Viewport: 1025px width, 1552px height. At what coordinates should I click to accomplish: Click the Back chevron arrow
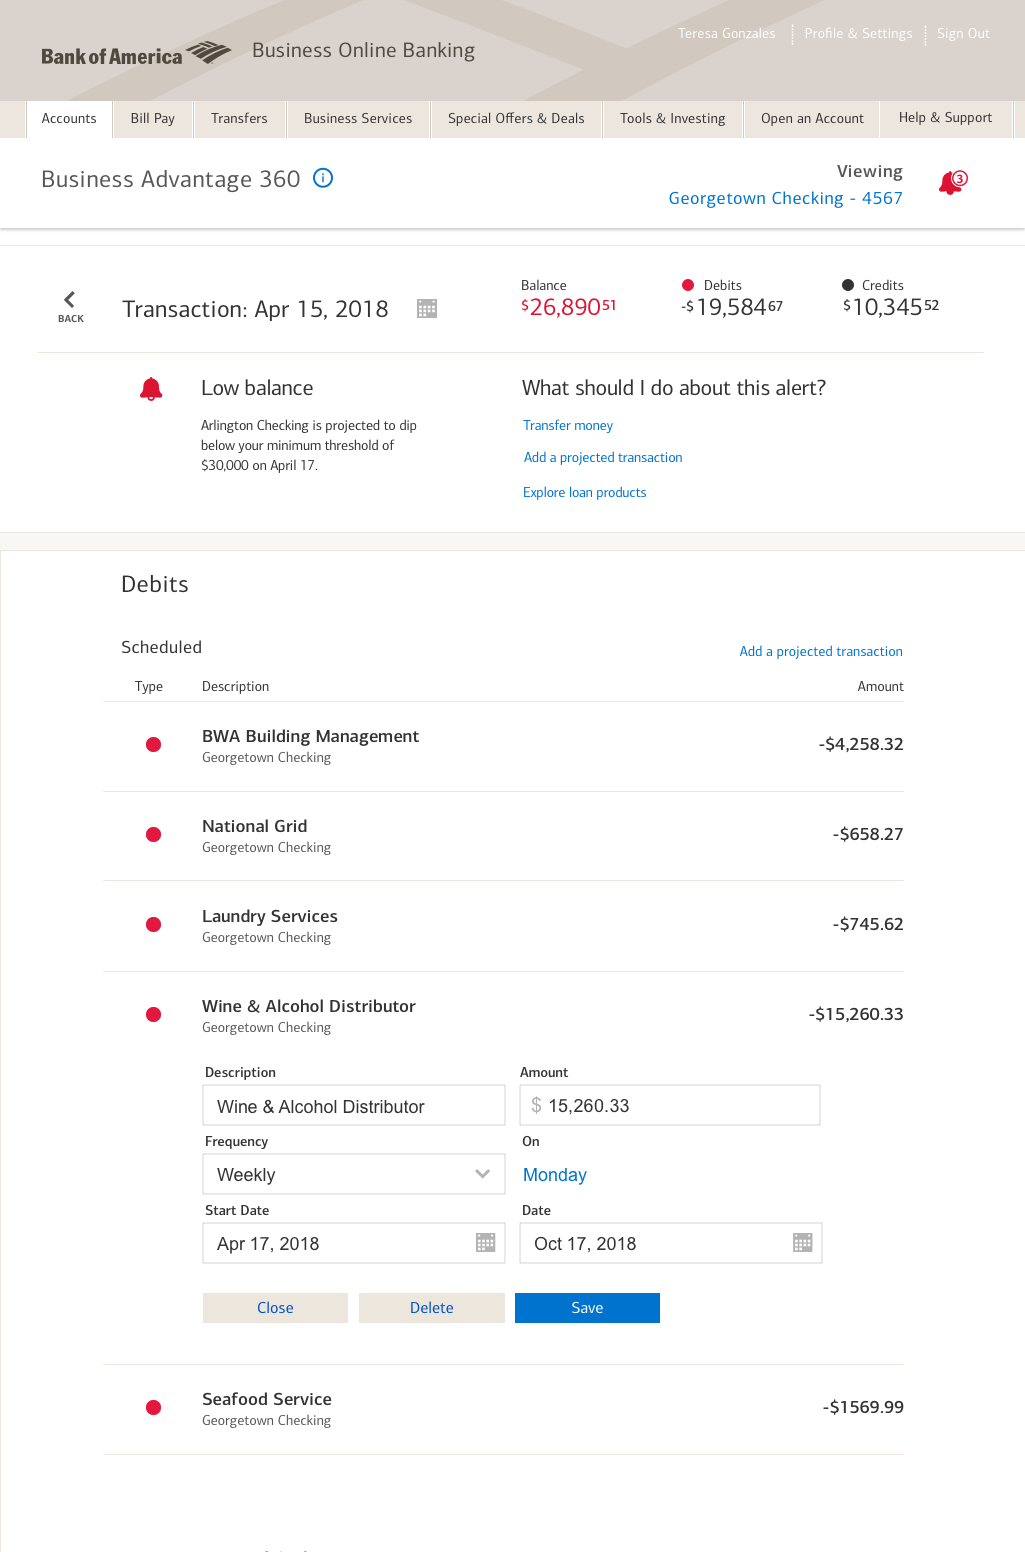click(70, 300)
